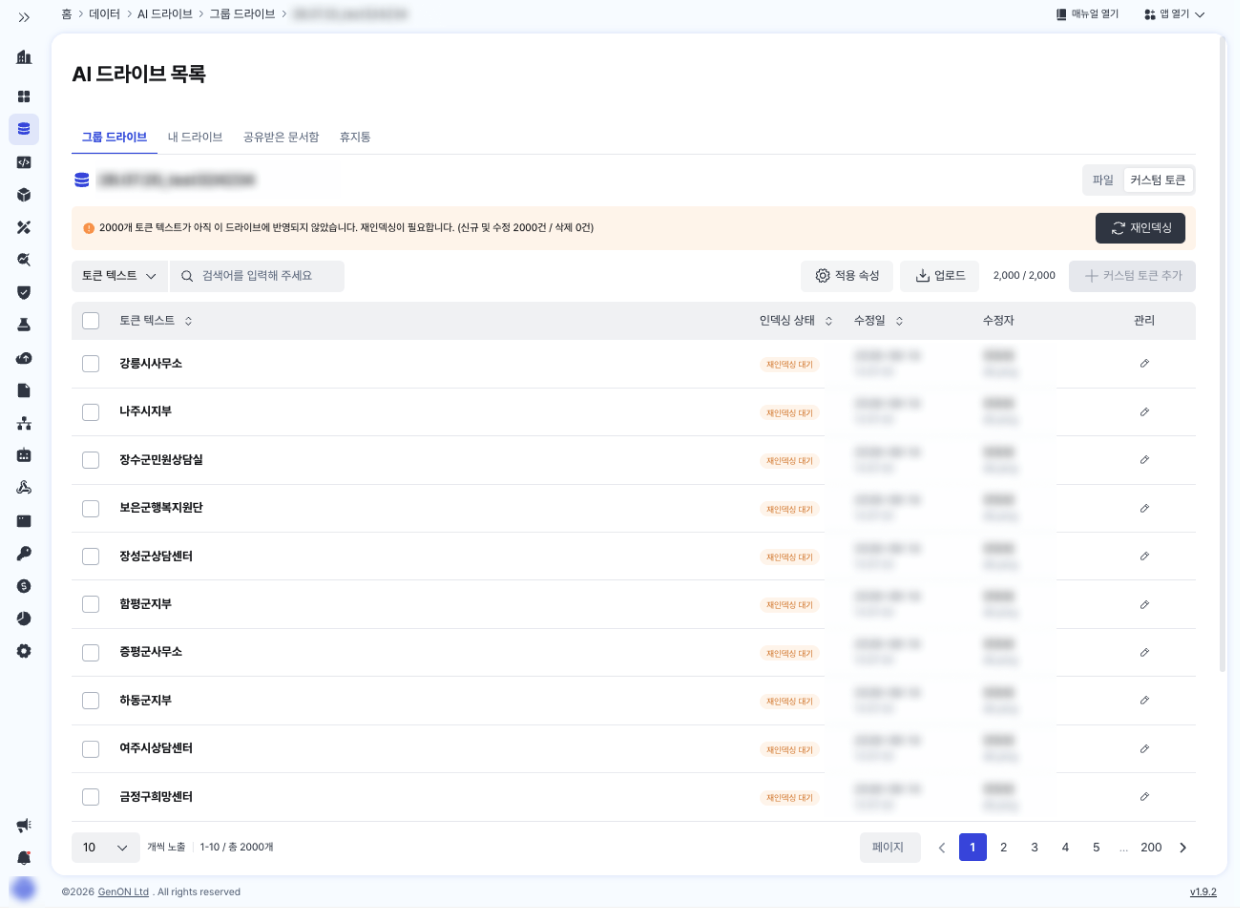The width and height of the screenshot is (1240, 908).
Task: Focus the 검색어를 입력해 주세요 search field
Action: [257, 276]
